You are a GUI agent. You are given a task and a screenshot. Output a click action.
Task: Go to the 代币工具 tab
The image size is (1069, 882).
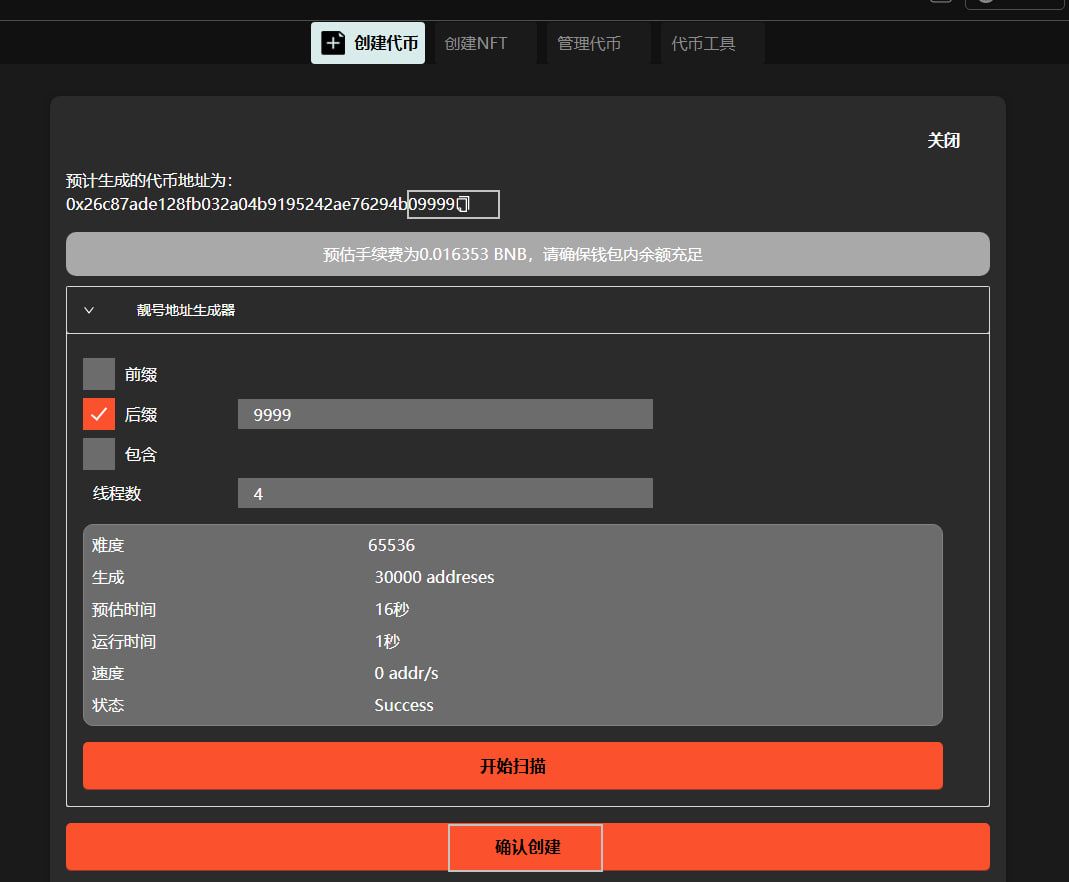coord(703,44)
